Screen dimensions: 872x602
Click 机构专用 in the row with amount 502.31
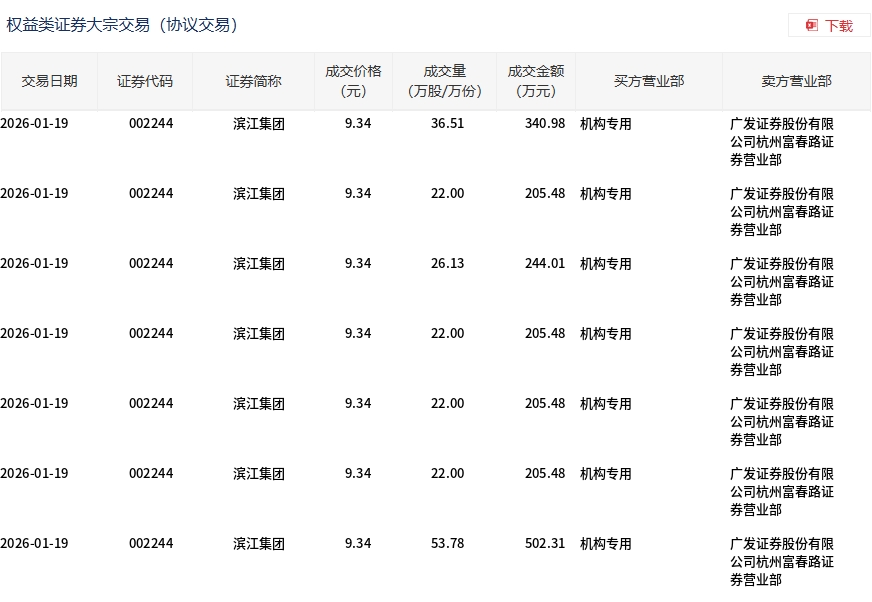click(x=606, y=544)
